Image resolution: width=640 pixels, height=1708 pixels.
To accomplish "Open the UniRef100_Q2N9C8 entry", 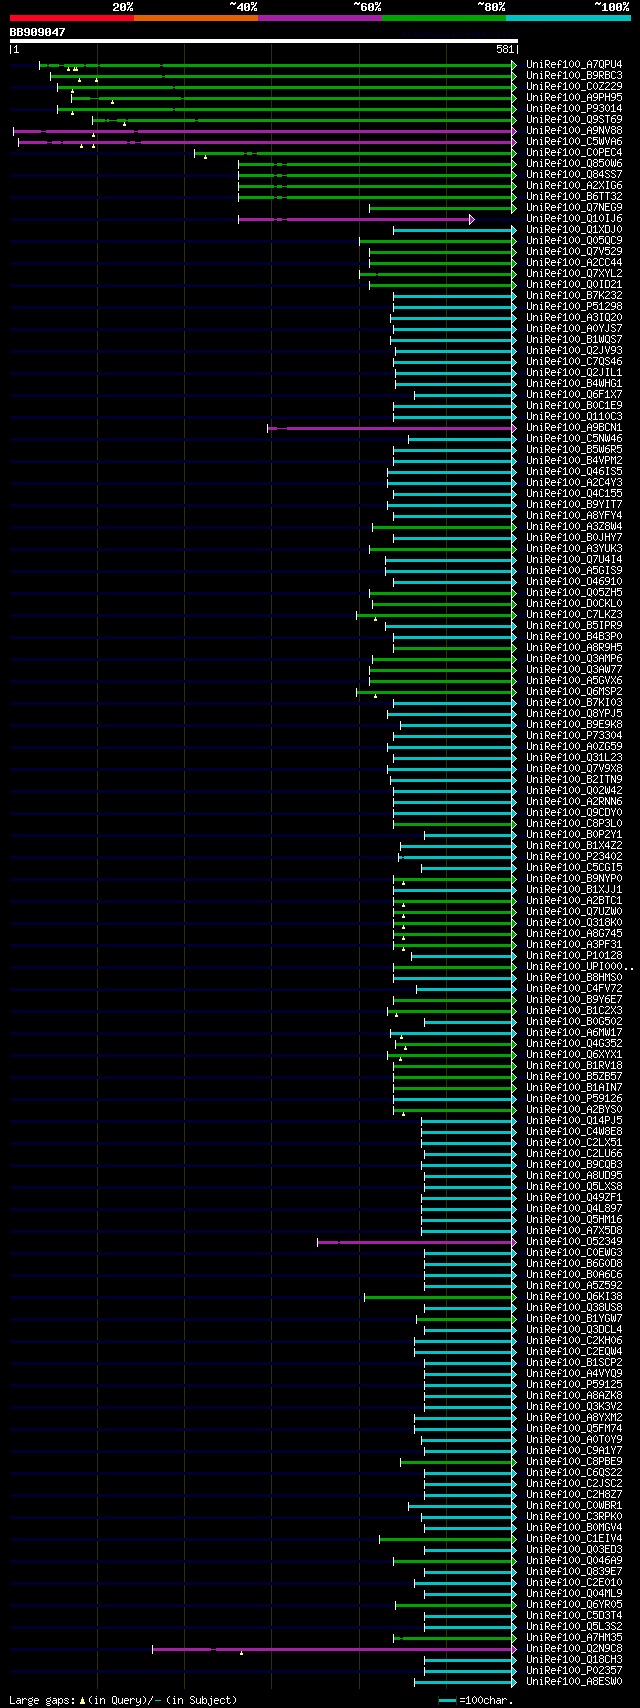I will [x=574, y=1649].
